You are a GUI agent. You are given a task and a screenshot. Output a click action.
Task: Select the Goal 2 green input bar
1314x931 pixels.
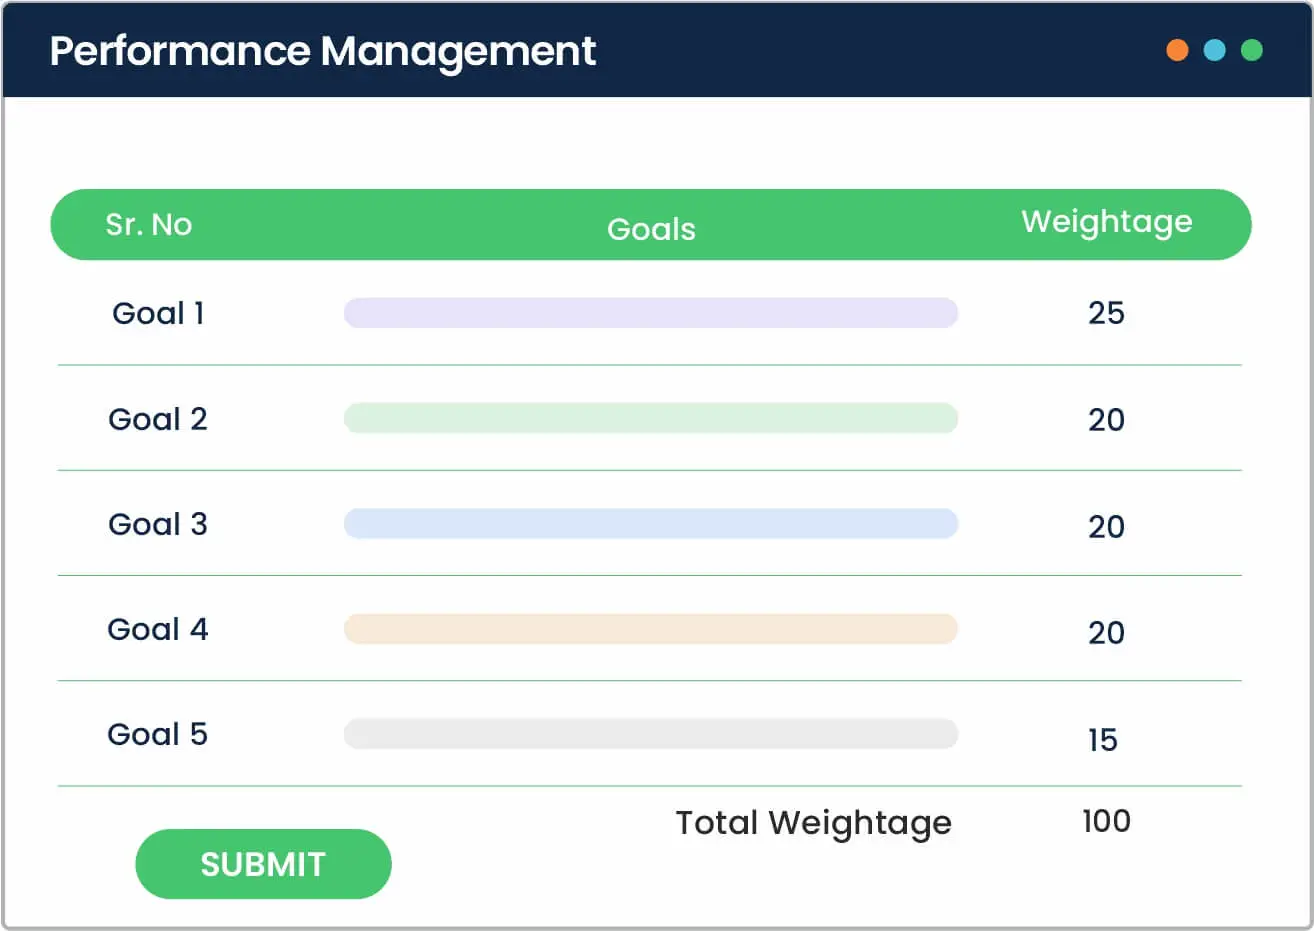tap(650, 418)
